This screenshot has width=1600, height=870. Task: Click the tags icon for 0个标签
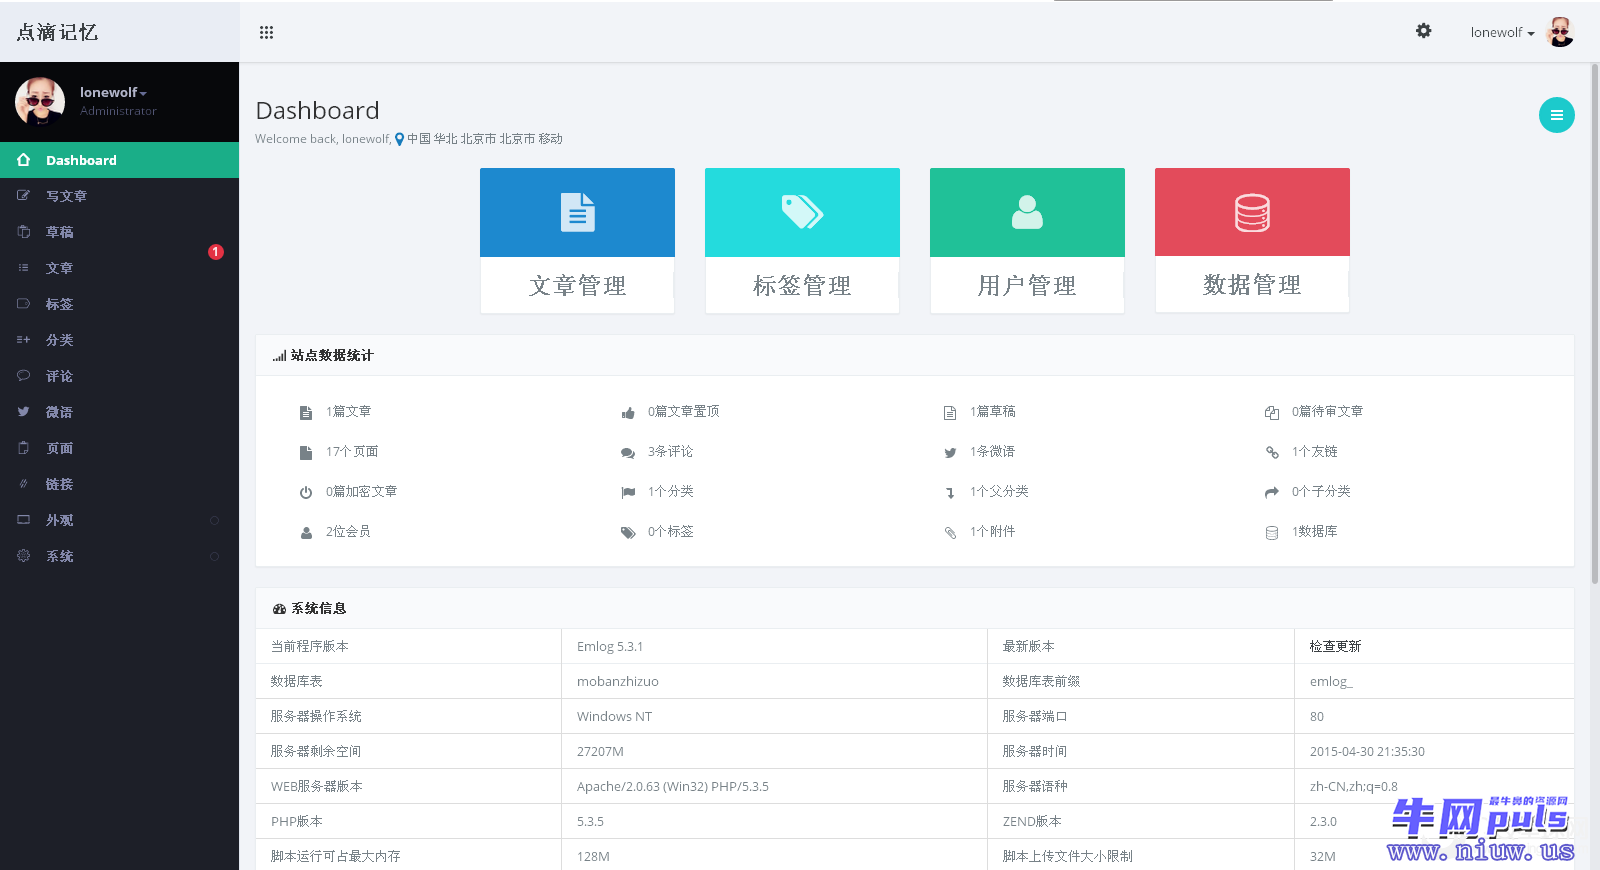628,533
